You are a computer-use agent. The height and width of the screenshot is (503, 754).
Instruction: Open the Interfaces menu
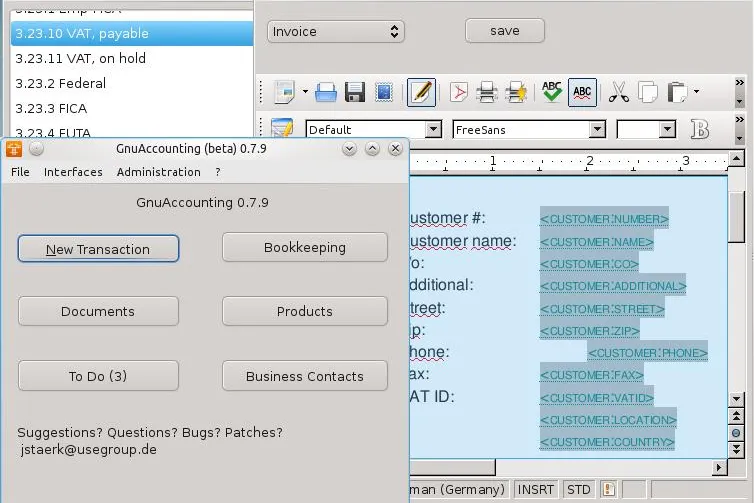(x=73, y=172)
